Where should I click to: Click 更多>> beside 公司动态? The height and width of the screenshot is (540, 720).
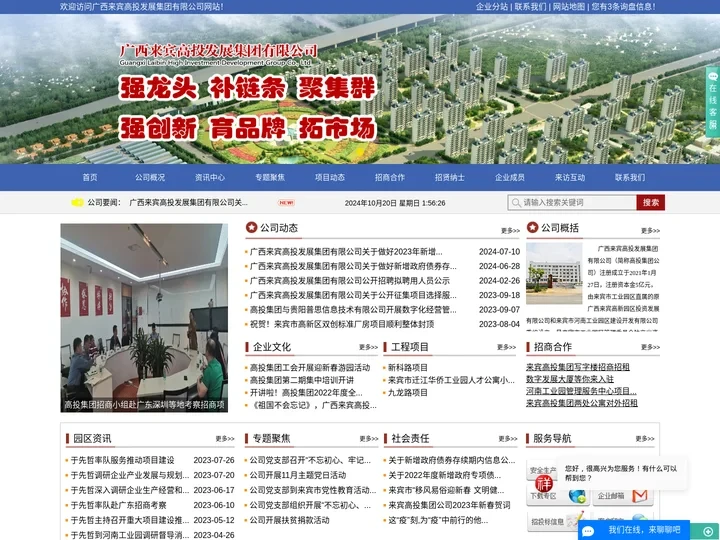pos(510,231)
